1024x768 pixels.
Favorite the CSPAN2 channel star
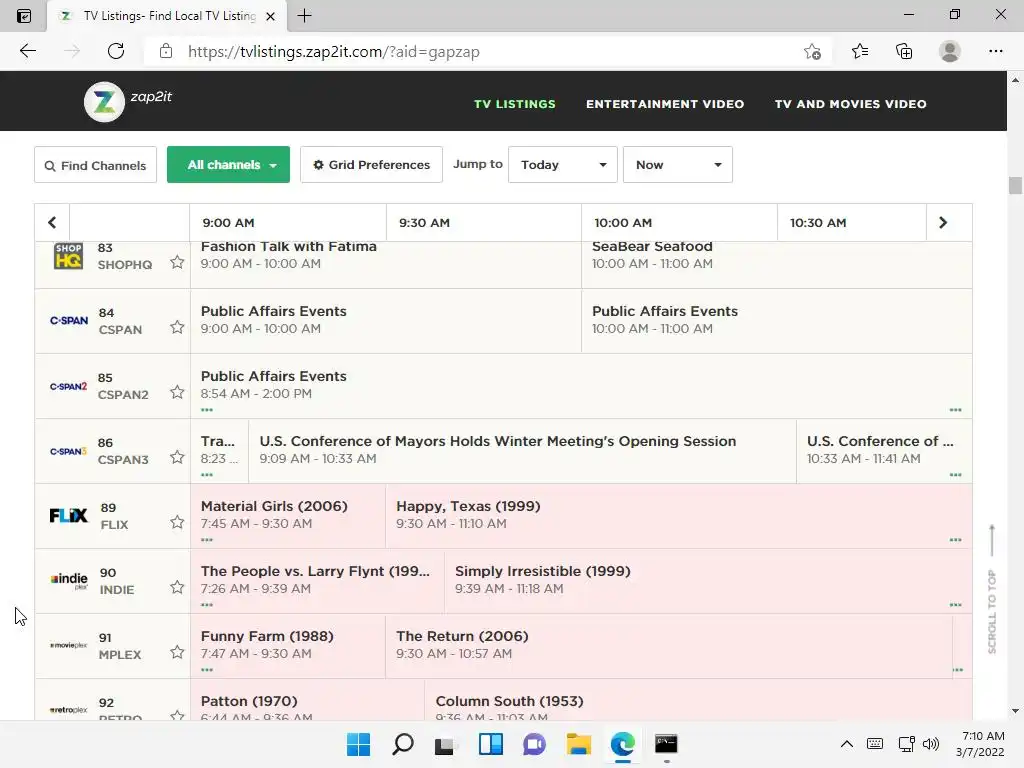coord(177,392)
